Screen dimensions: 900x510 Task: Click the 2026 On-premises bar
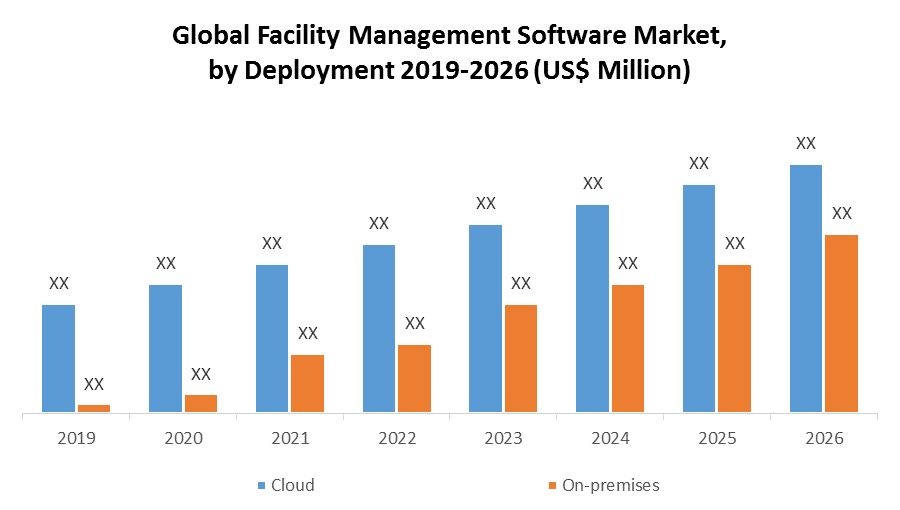[x=841, y=323]
